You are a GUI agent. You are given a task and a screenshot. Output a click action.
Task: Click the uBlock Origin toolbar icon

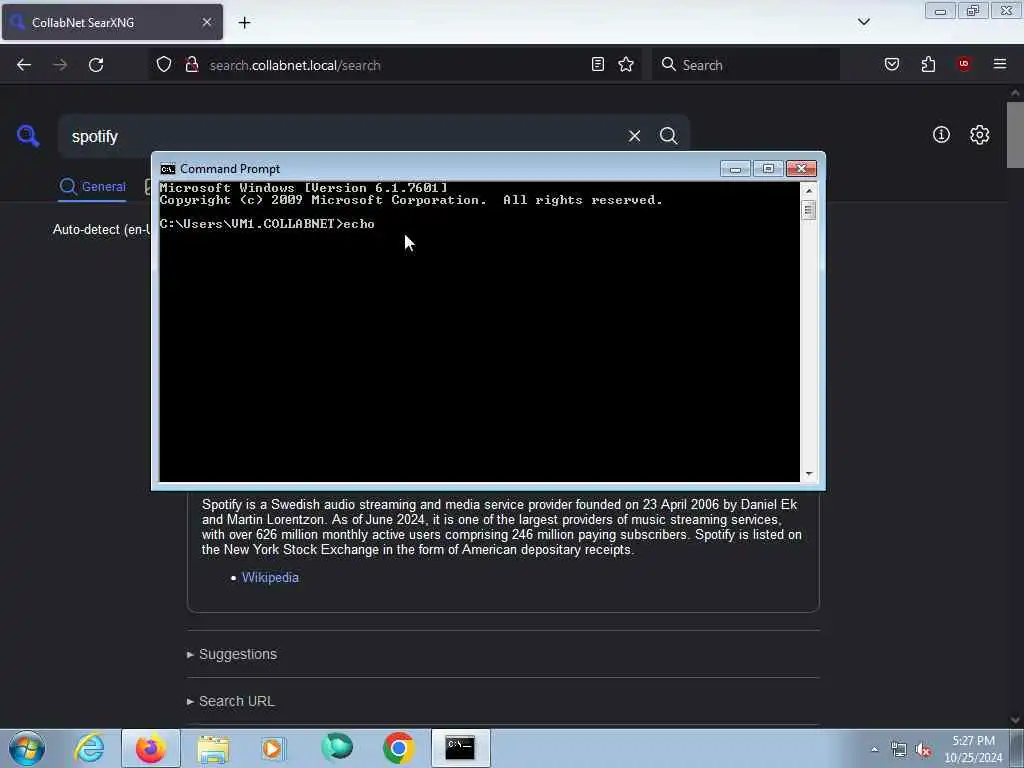964,63
